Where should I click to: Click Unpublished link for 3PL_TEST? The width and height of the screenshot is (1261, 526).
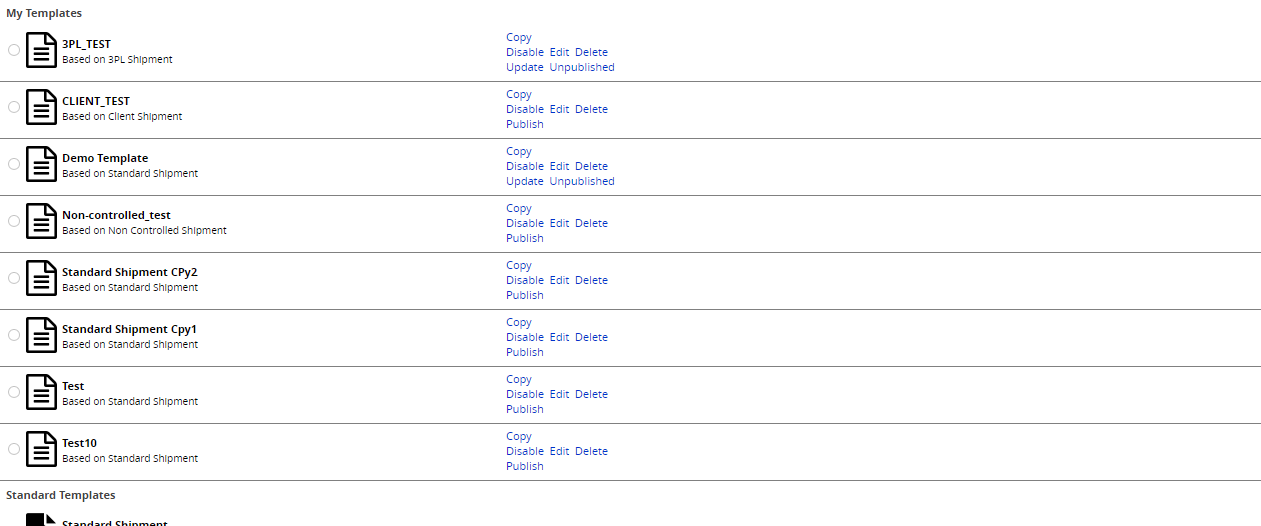pos(582,67)
